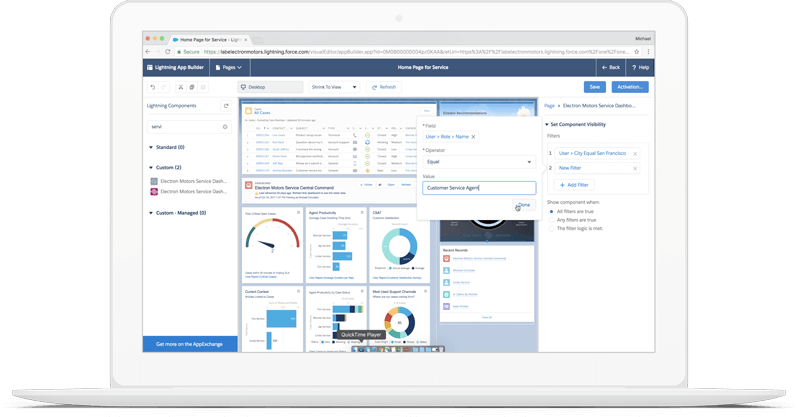This screenshot has width=800, height=417.
Task: Collapse the Custom (2) components section
Action: tap(149, 167)
